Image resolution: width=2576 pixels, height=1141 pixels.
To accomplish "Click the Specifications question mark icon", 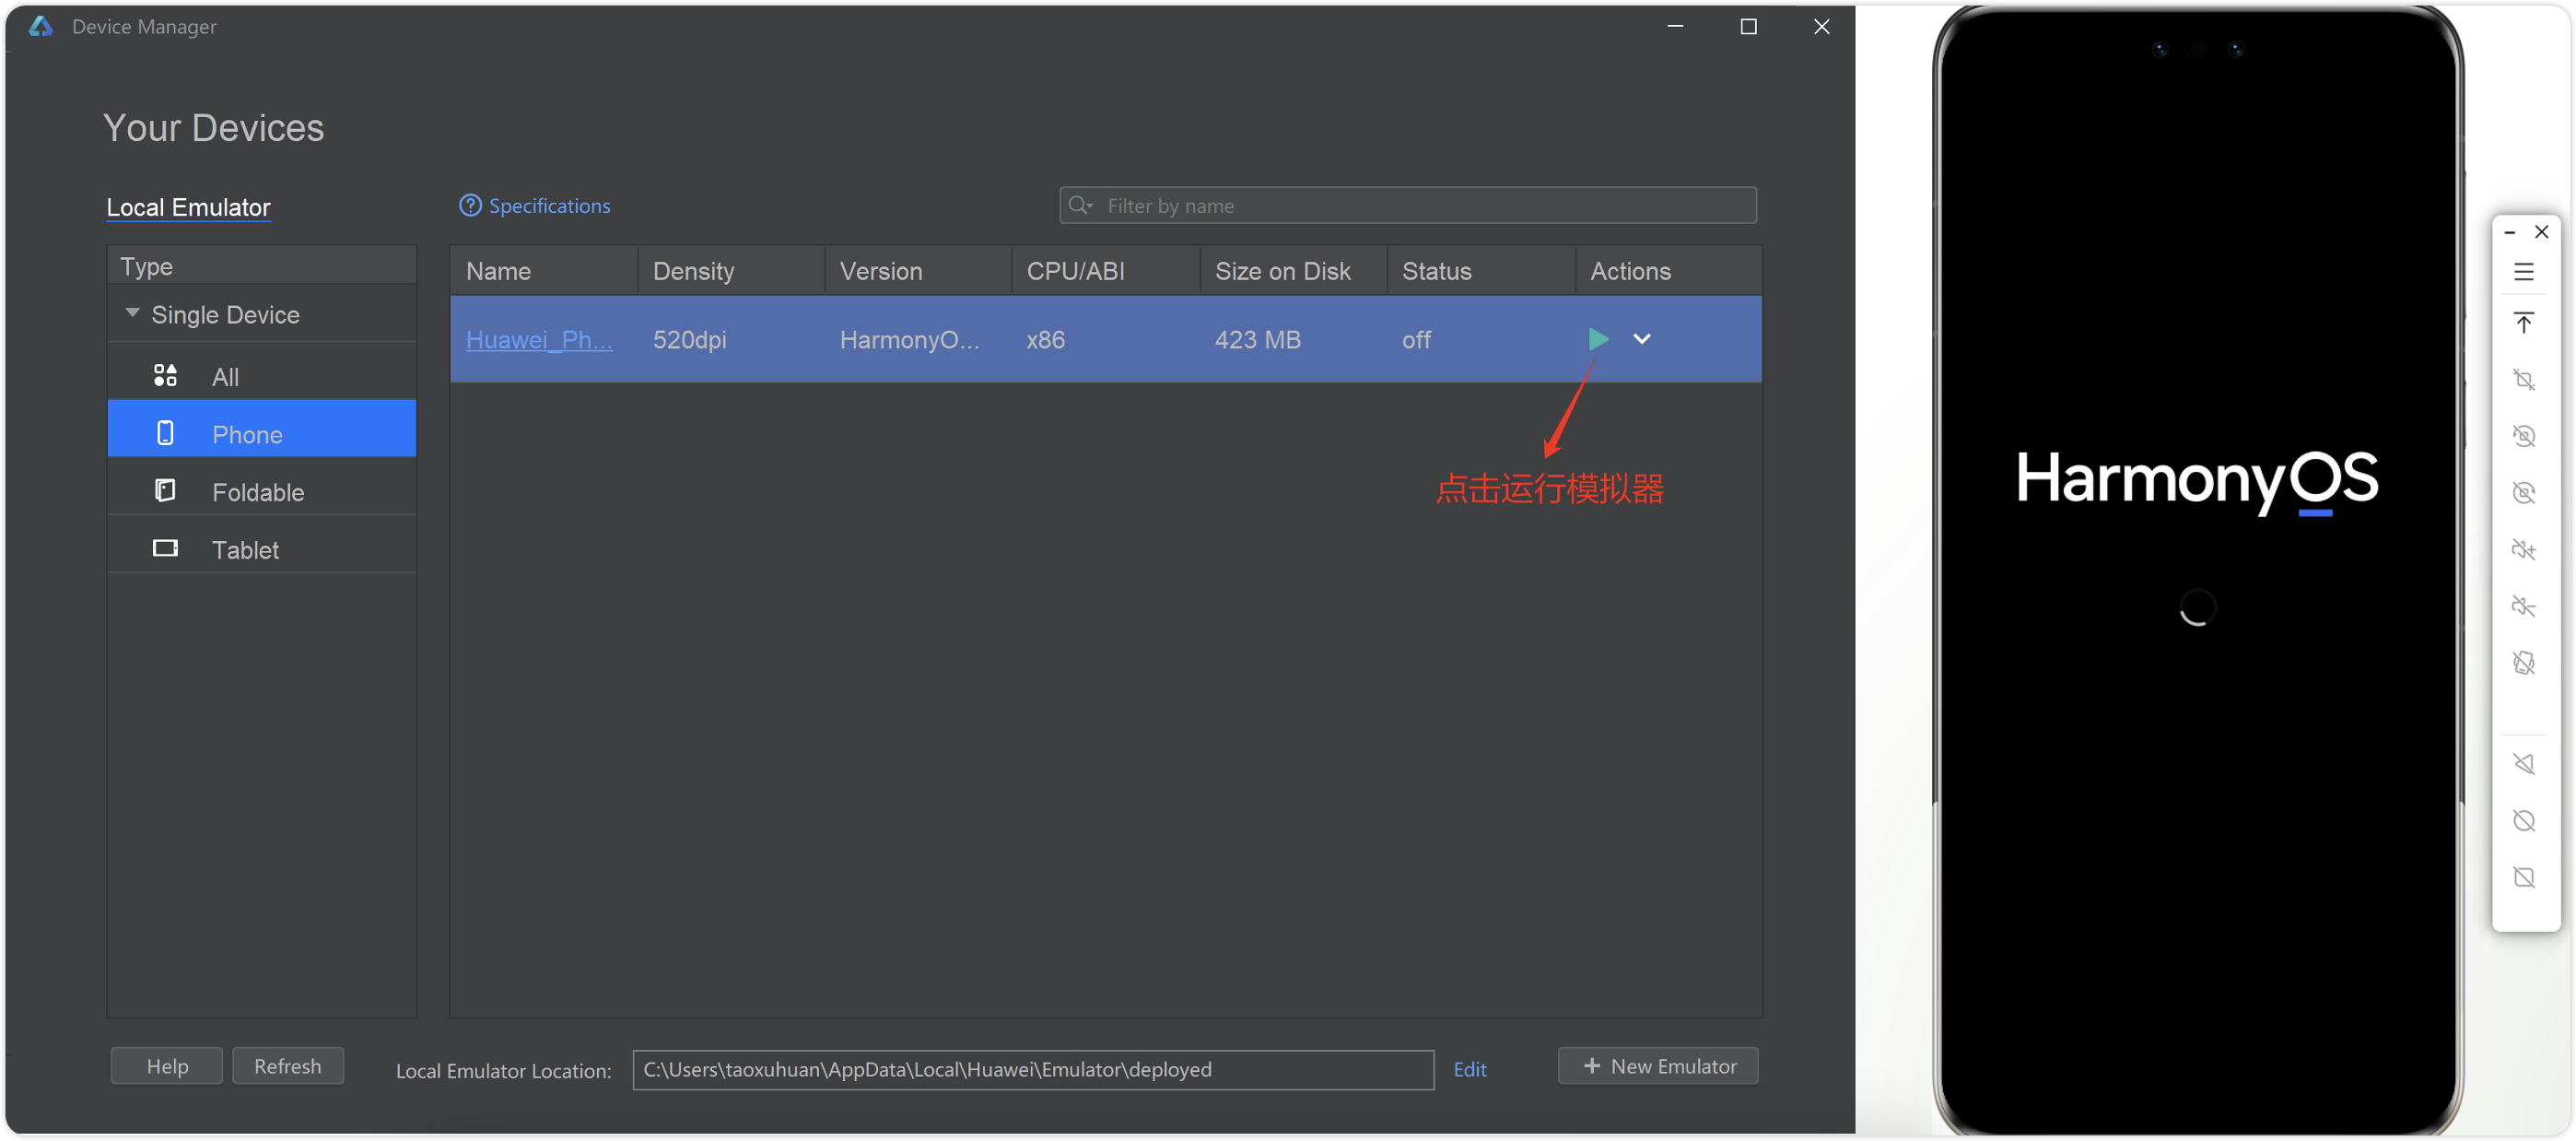I will [470, 205].
